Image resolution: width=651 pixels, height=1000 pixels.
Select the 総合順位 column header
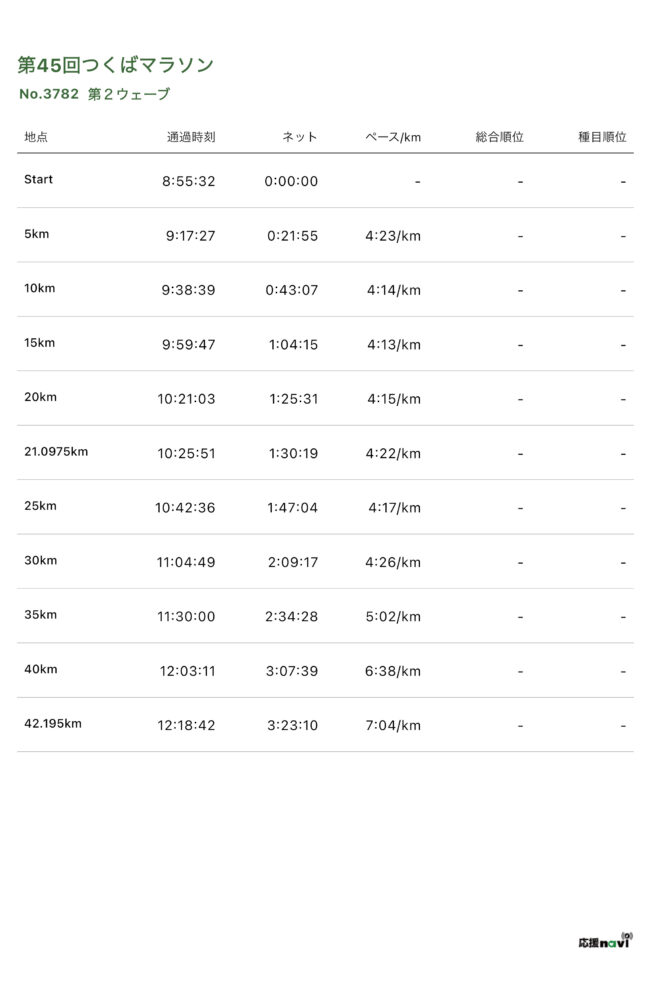pyautogui.click(x=499, y=137)
